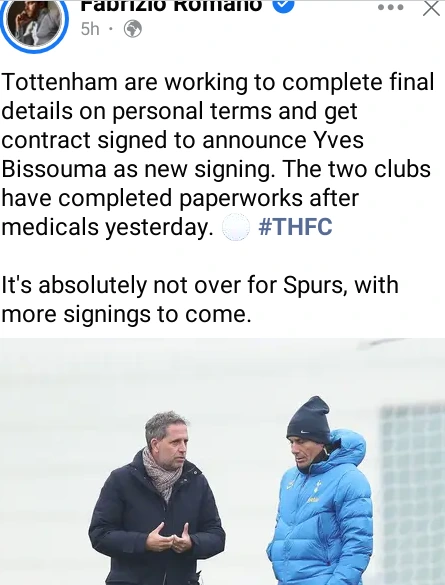Click the blue story ring around avatar

click(34, 23)
